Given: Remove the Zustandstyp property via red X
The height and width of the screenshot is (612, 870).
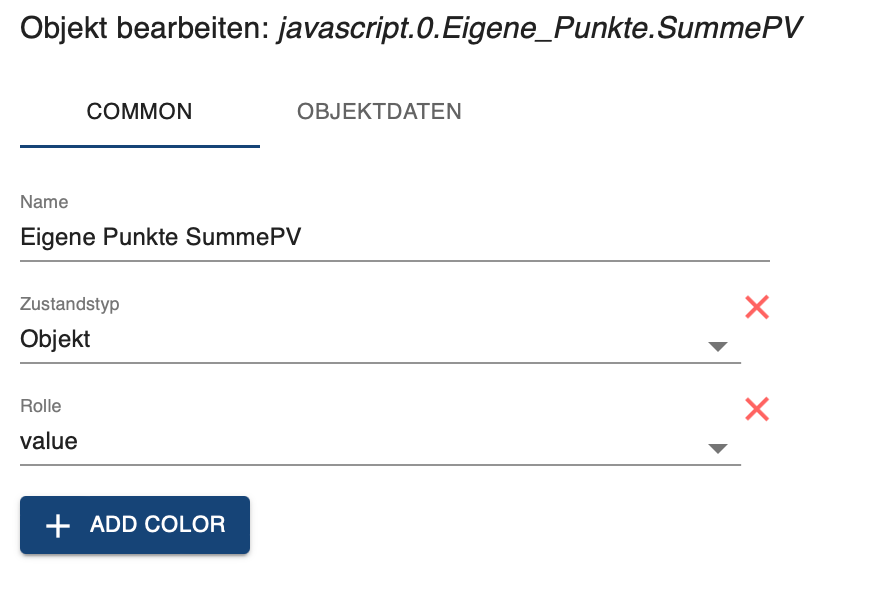Looking at the screenshot, I should tap(757, 307).
